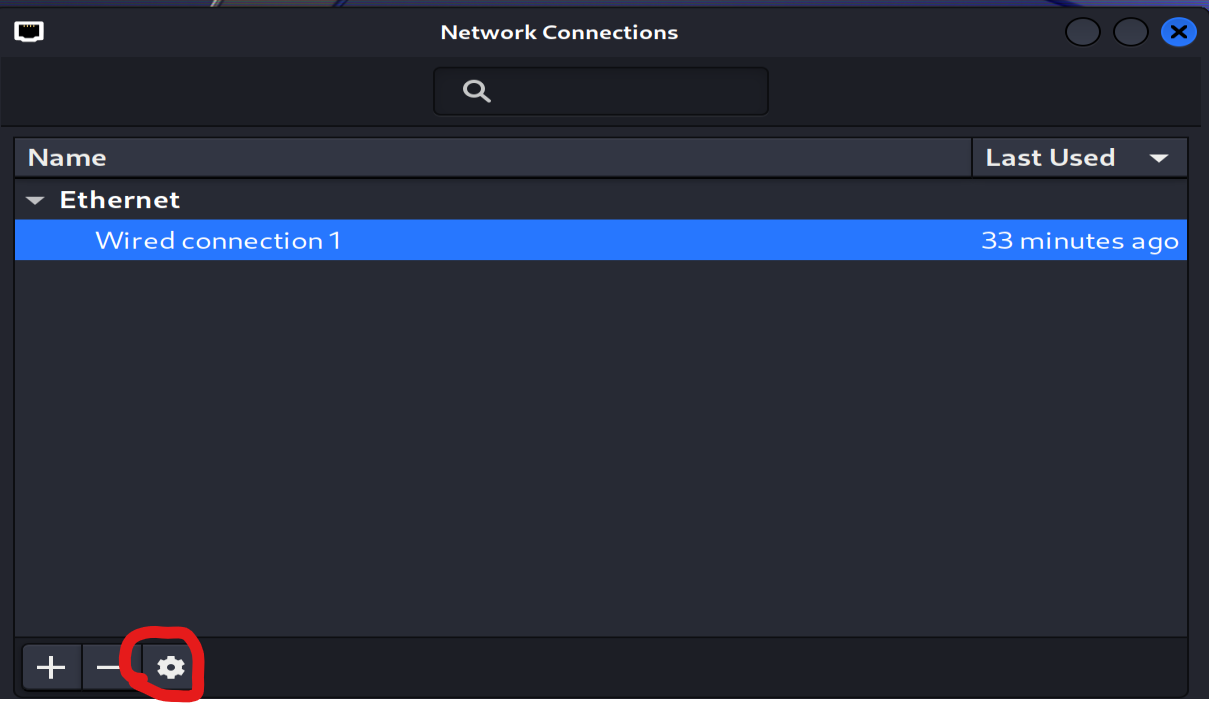The image size is (1209, 705).
Task: Click empty area of the connections list
Action: (600, 450)
